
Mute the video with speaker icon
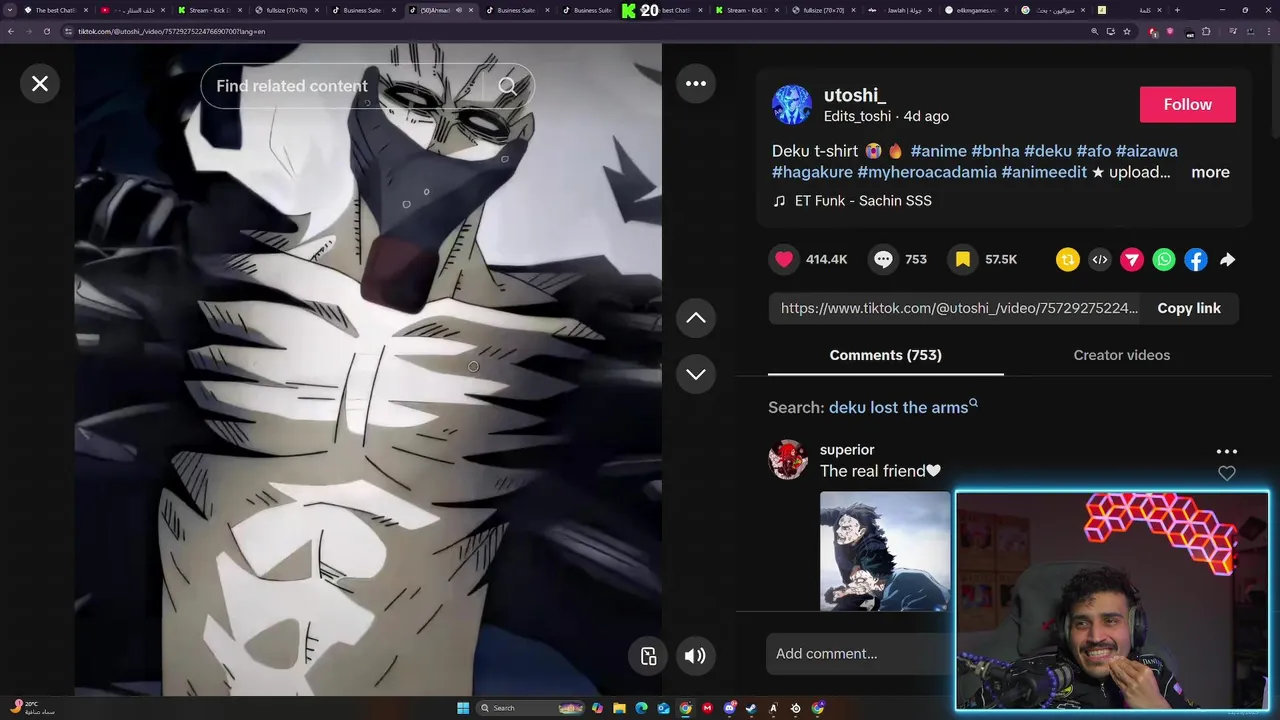pos(695,656)
